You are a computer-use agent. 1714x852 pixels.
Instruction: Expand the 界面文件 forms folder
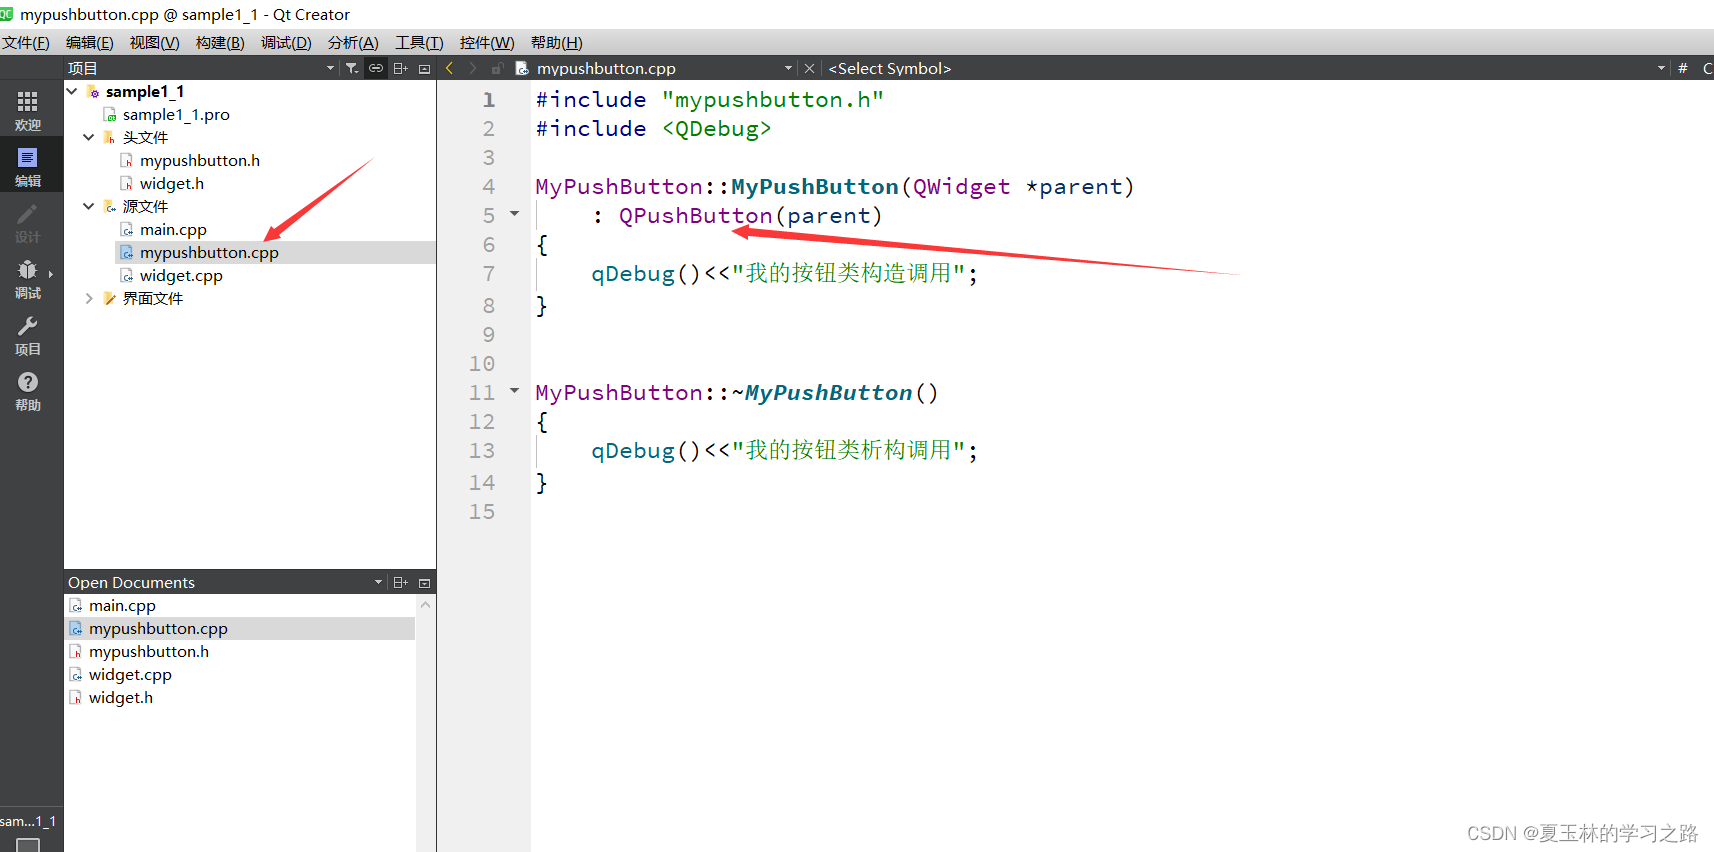pos(89,298)
